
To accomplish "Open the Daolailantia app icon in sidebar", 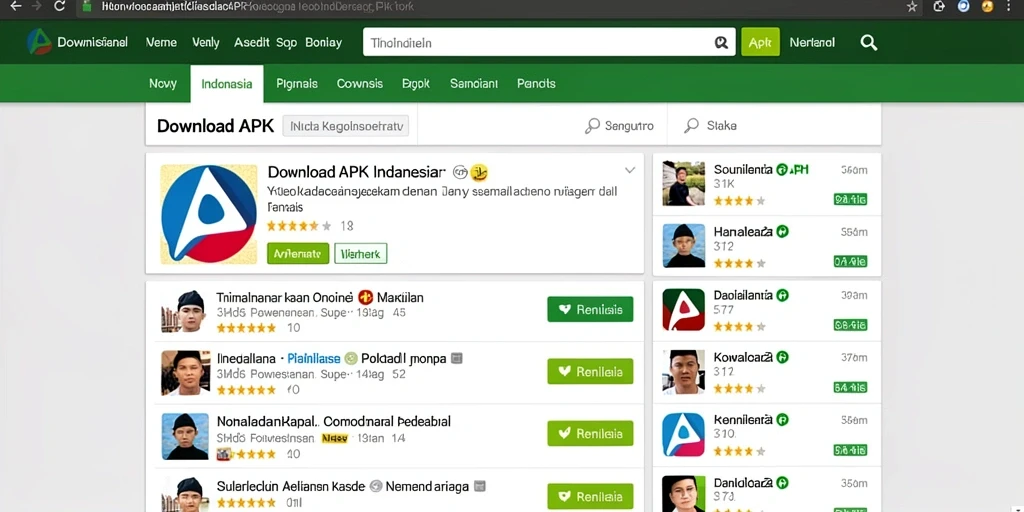I will pyautogui.click(x=684, y=310).
